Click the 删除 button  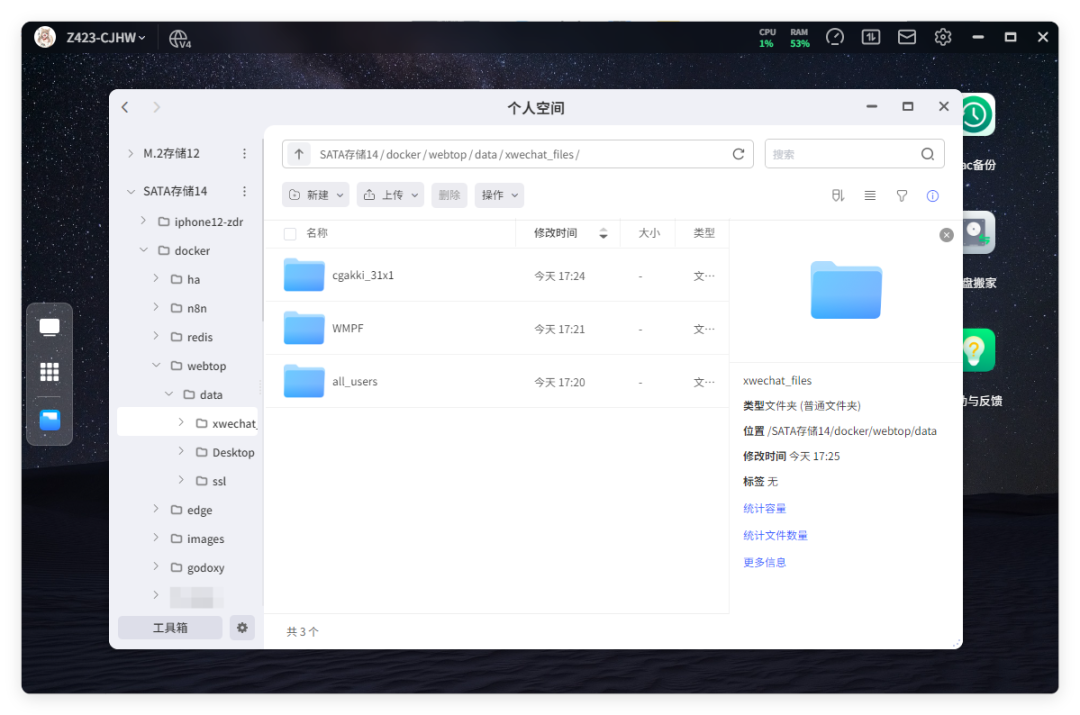click(x=449, y=195)
